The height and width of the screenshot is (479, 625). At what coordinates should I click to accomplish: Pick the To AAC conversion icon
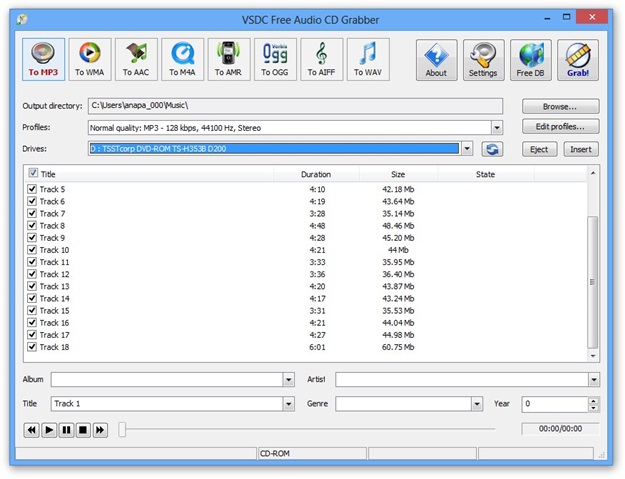point(136,59)
